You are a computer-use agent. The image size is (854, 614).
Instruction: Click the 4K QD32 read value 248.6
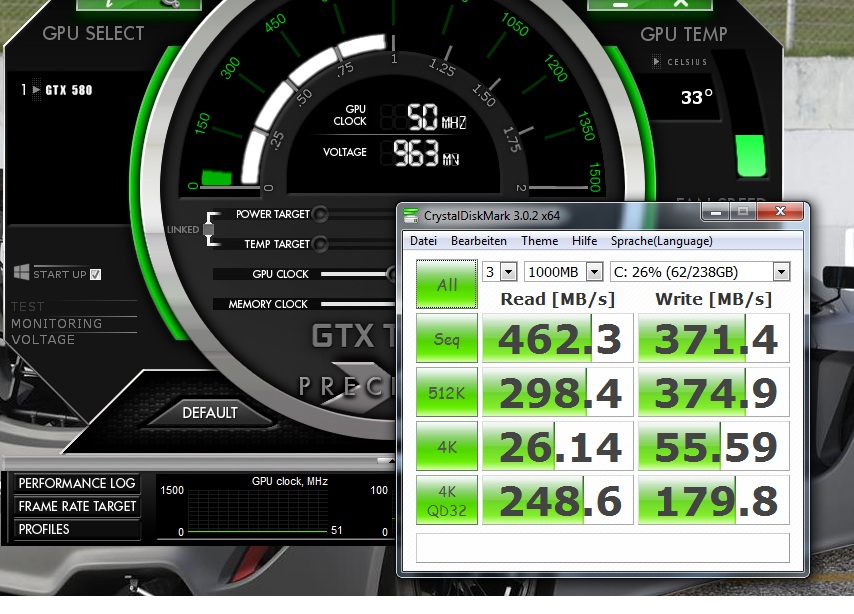pyautogui.click(x=558, y=500)
